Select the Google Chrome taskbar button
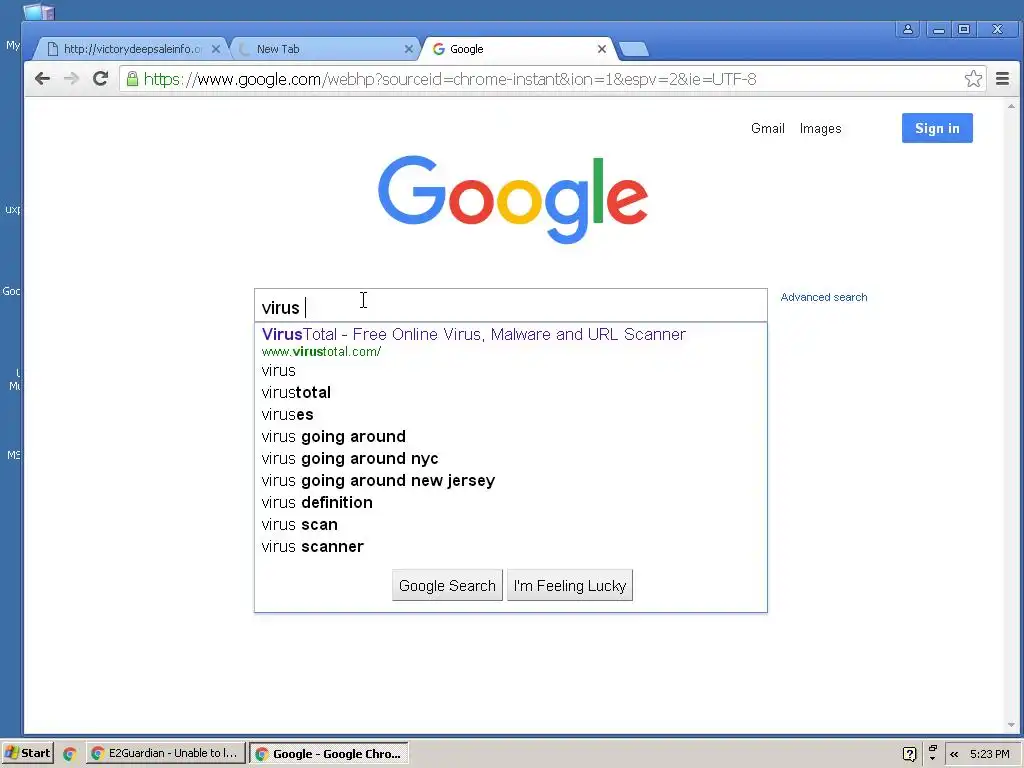1024x768 pixels. pos(330,753)
